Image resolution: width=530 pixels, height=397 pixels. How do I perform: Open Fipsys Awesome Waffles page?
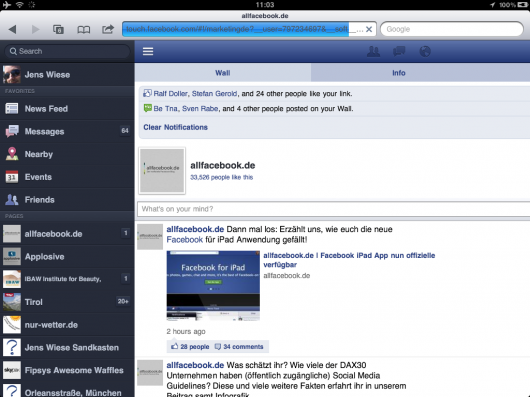(x=67, y=370)
